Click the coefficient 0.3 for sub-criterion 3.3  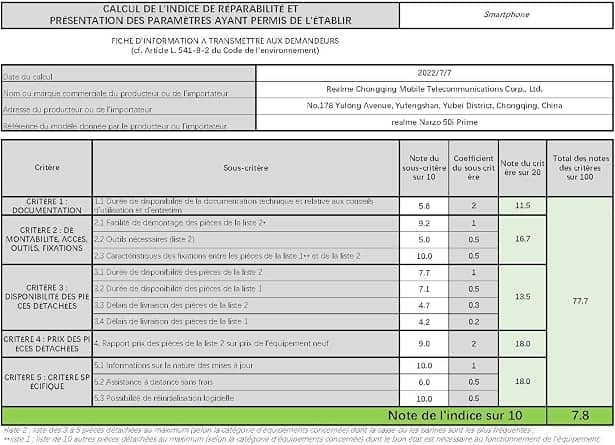point(473,305)
